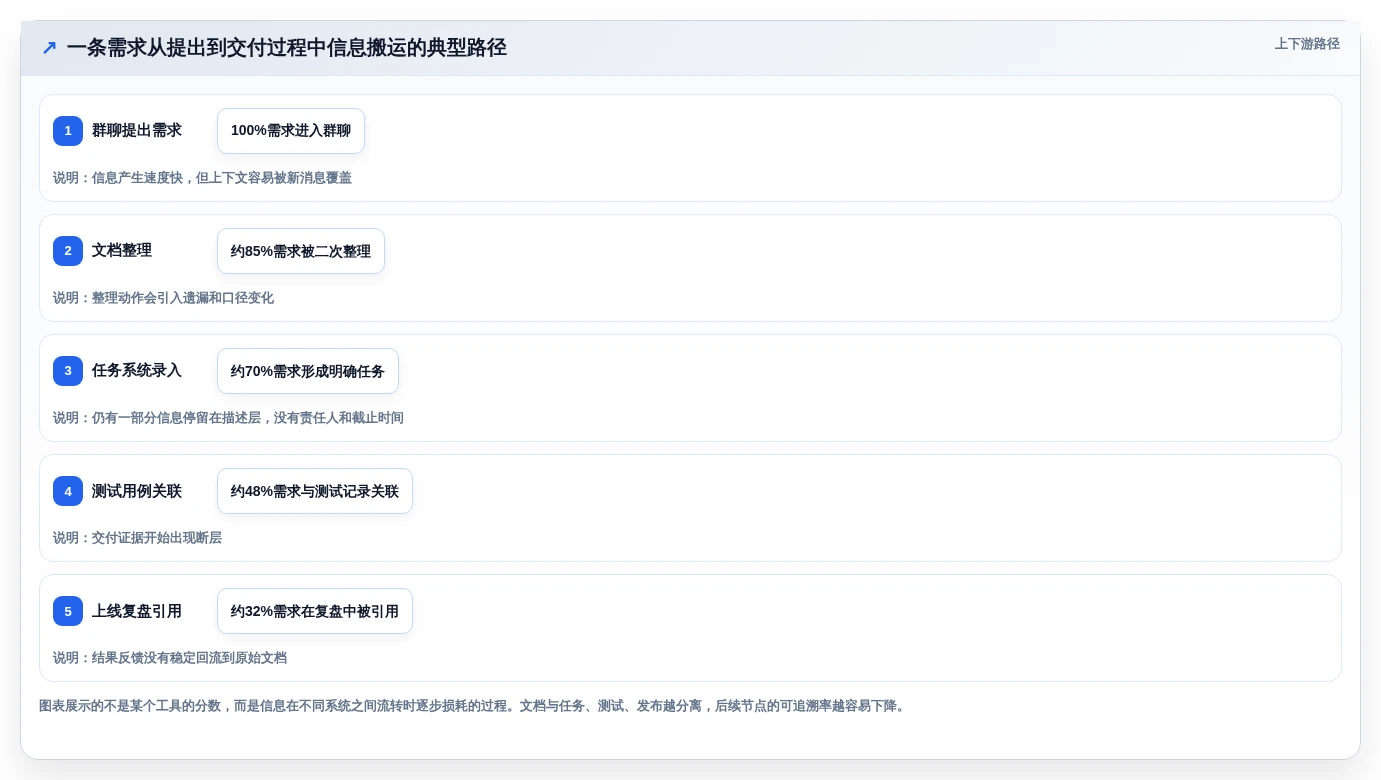The width and height of the screenshot is (1381, 780).
Task: Click description 结果反馈没有稳定回流到原始文档
Action: coord(170,658)
